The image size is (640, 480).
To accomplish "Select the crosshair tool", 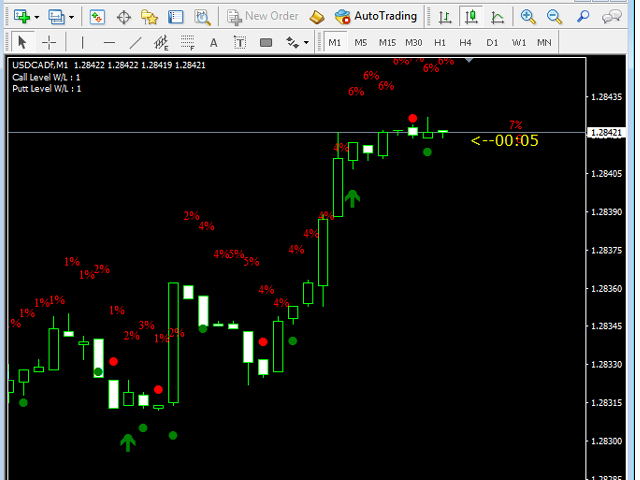I will [48, 42].
